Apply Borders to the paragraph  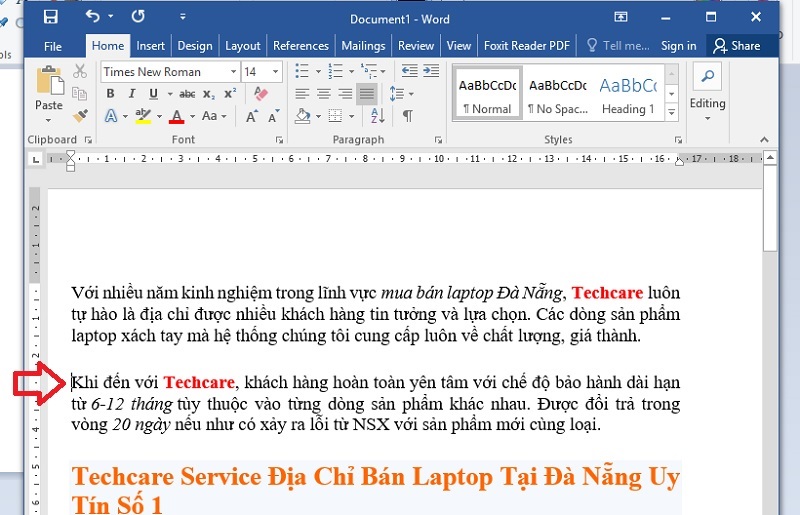[335, 116]
